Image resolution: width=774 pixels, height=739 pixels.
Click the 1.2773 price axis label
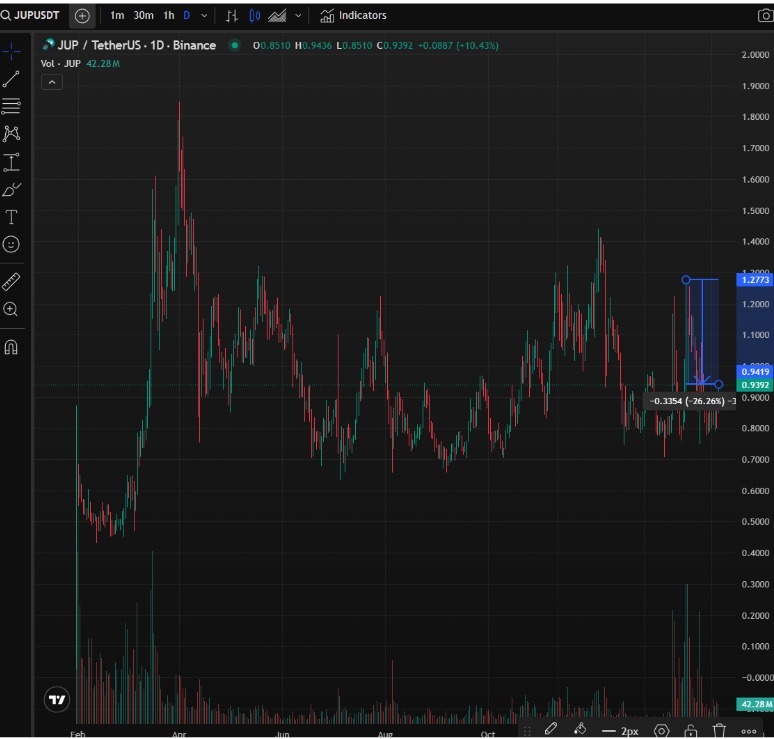click(755, 280)
